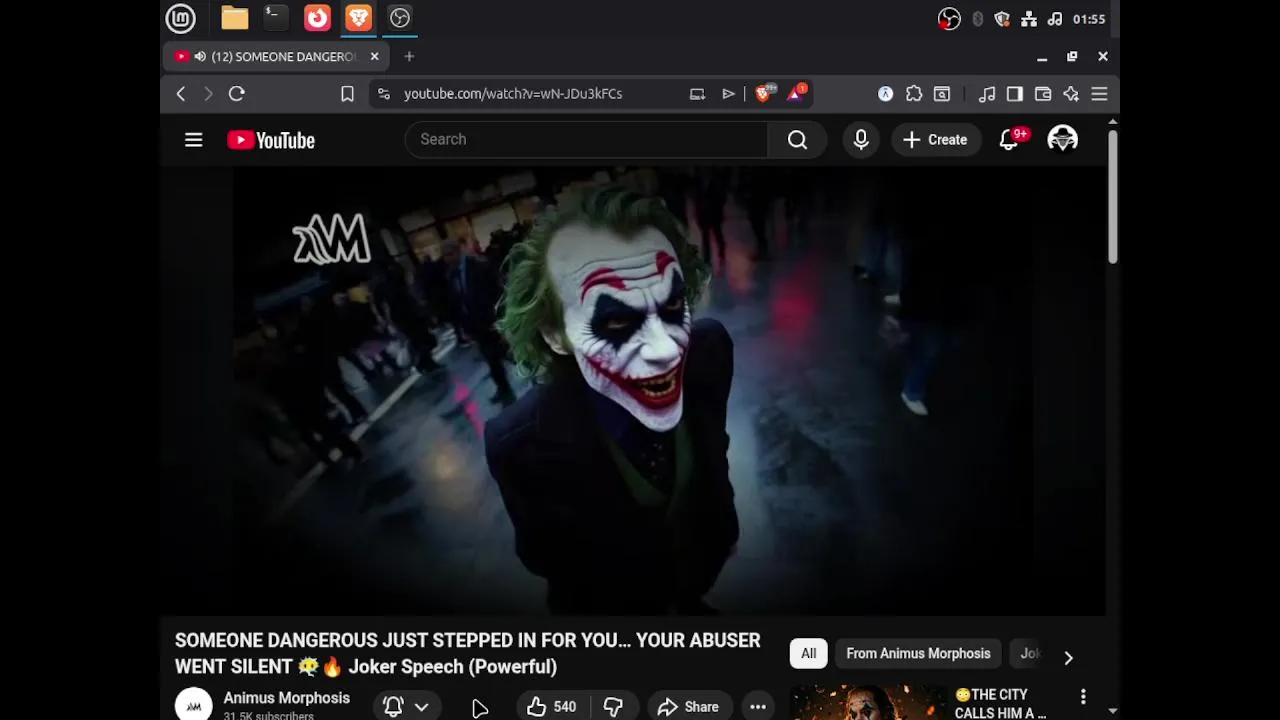Image resolution: width=1280 pixels, height=720 pixels.
Task: Close the YouTube browser tab
Action: pos(374,57)
